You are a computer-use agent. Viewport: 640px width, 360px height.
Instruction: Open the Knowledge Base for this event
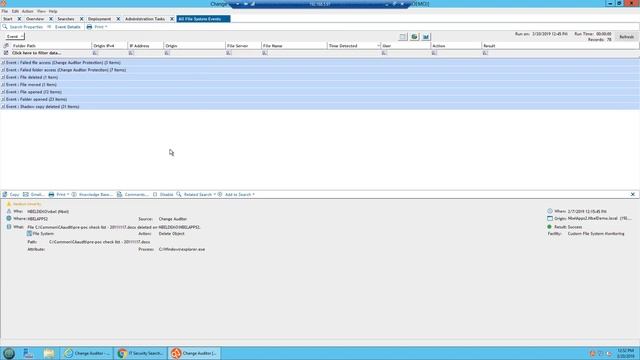click(x=92, y=195)
